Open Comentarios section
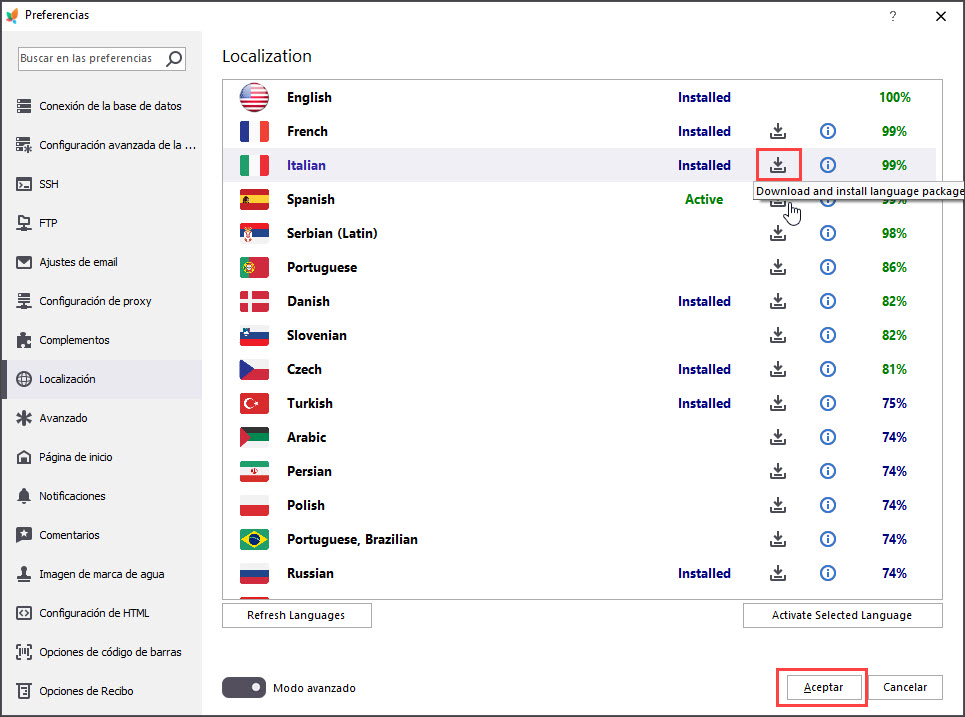 pyautogui.click(x=102, y=535)
